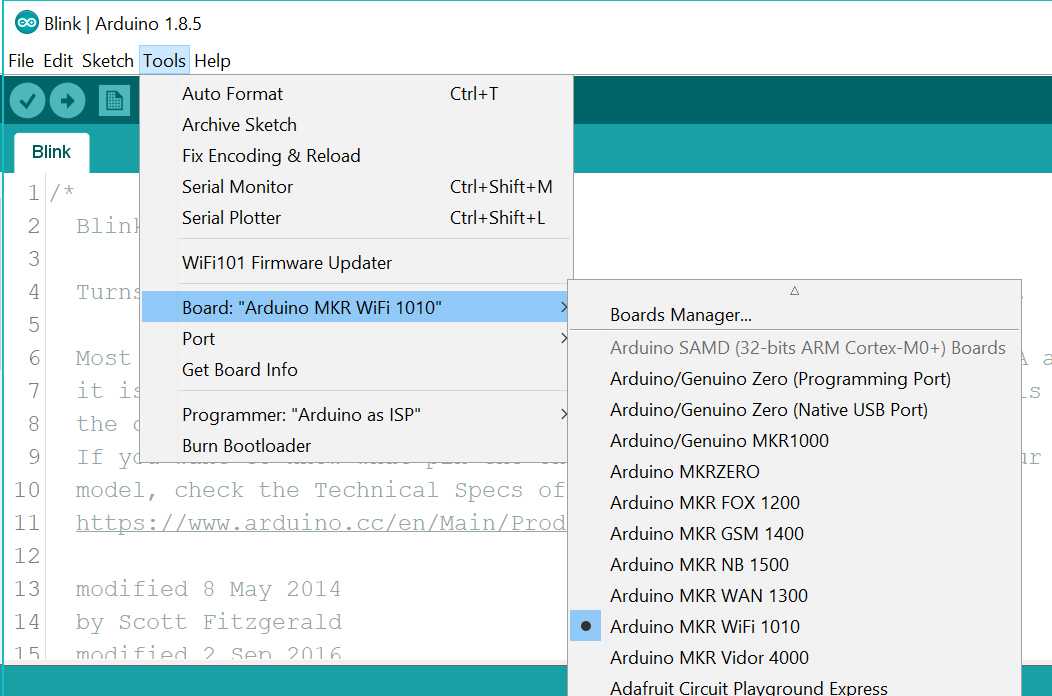Open the Board submenu arrow
Screen dimensions: 1052x696
[x=563, y=307]
